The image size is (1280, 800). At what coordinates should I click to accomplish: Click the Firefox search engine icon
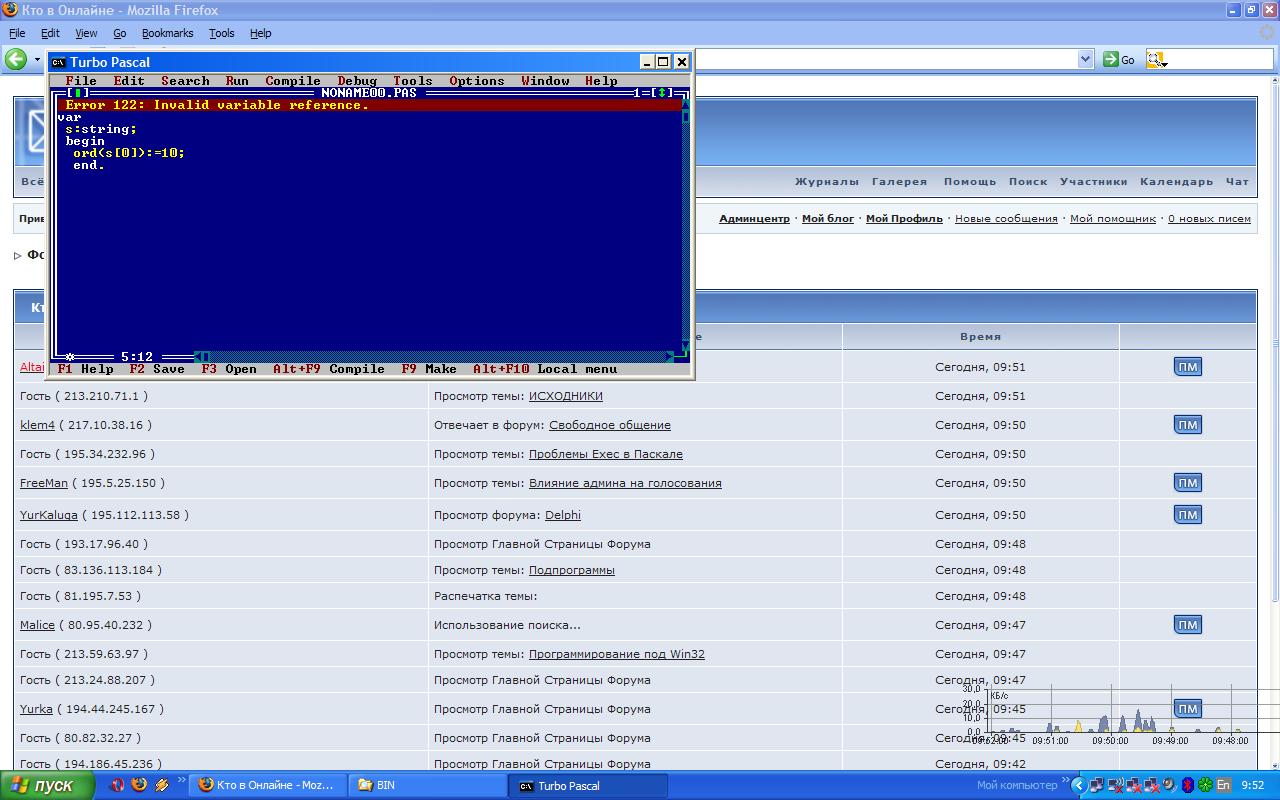coord(1155,60)
